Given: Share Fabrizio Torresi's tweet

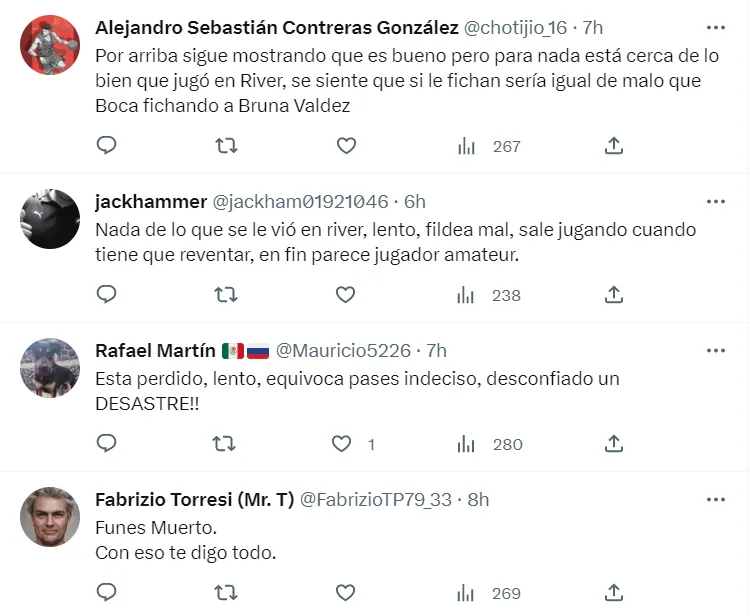Looking at the screenshot, I should click(614, 592).
